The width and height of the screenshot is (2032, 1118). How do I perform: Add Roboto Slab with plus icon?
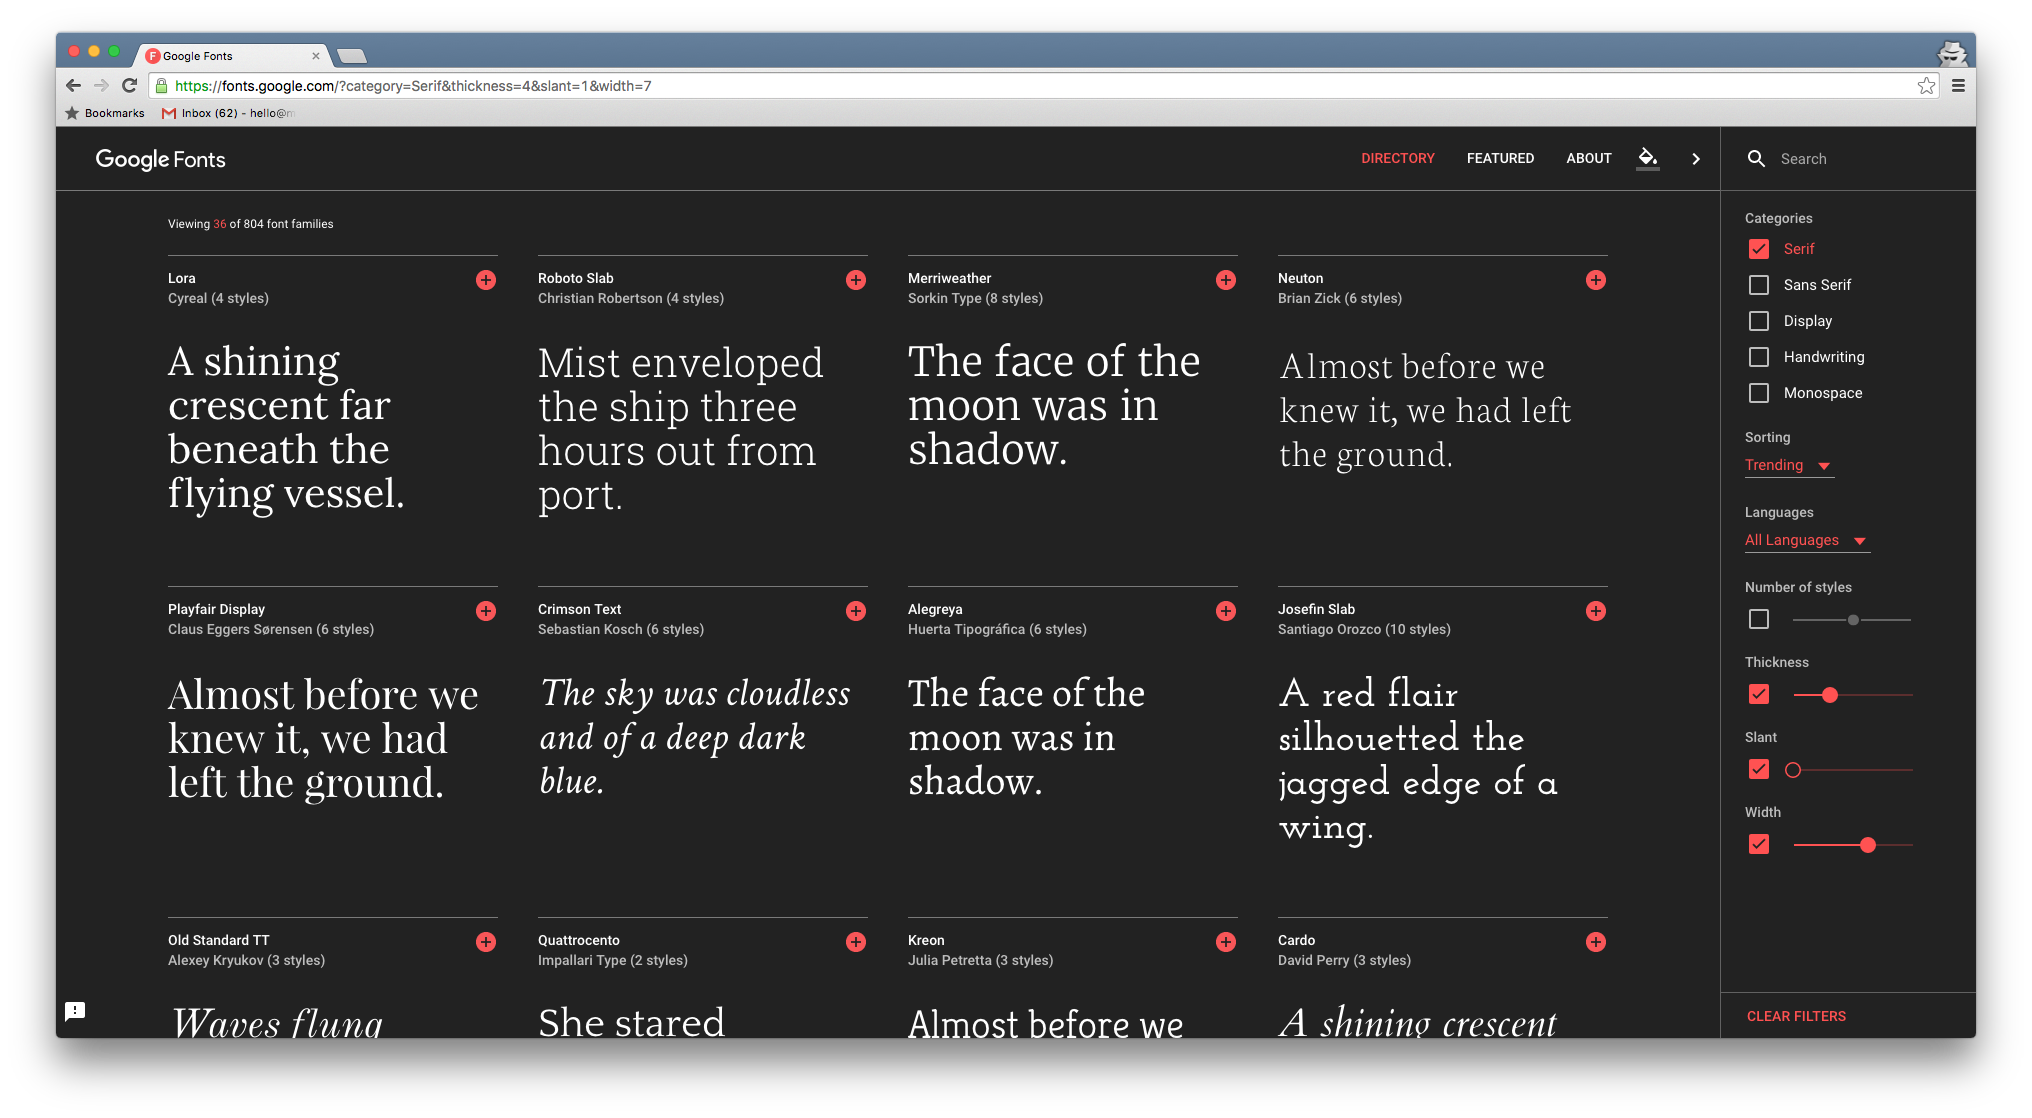(856, 280)
